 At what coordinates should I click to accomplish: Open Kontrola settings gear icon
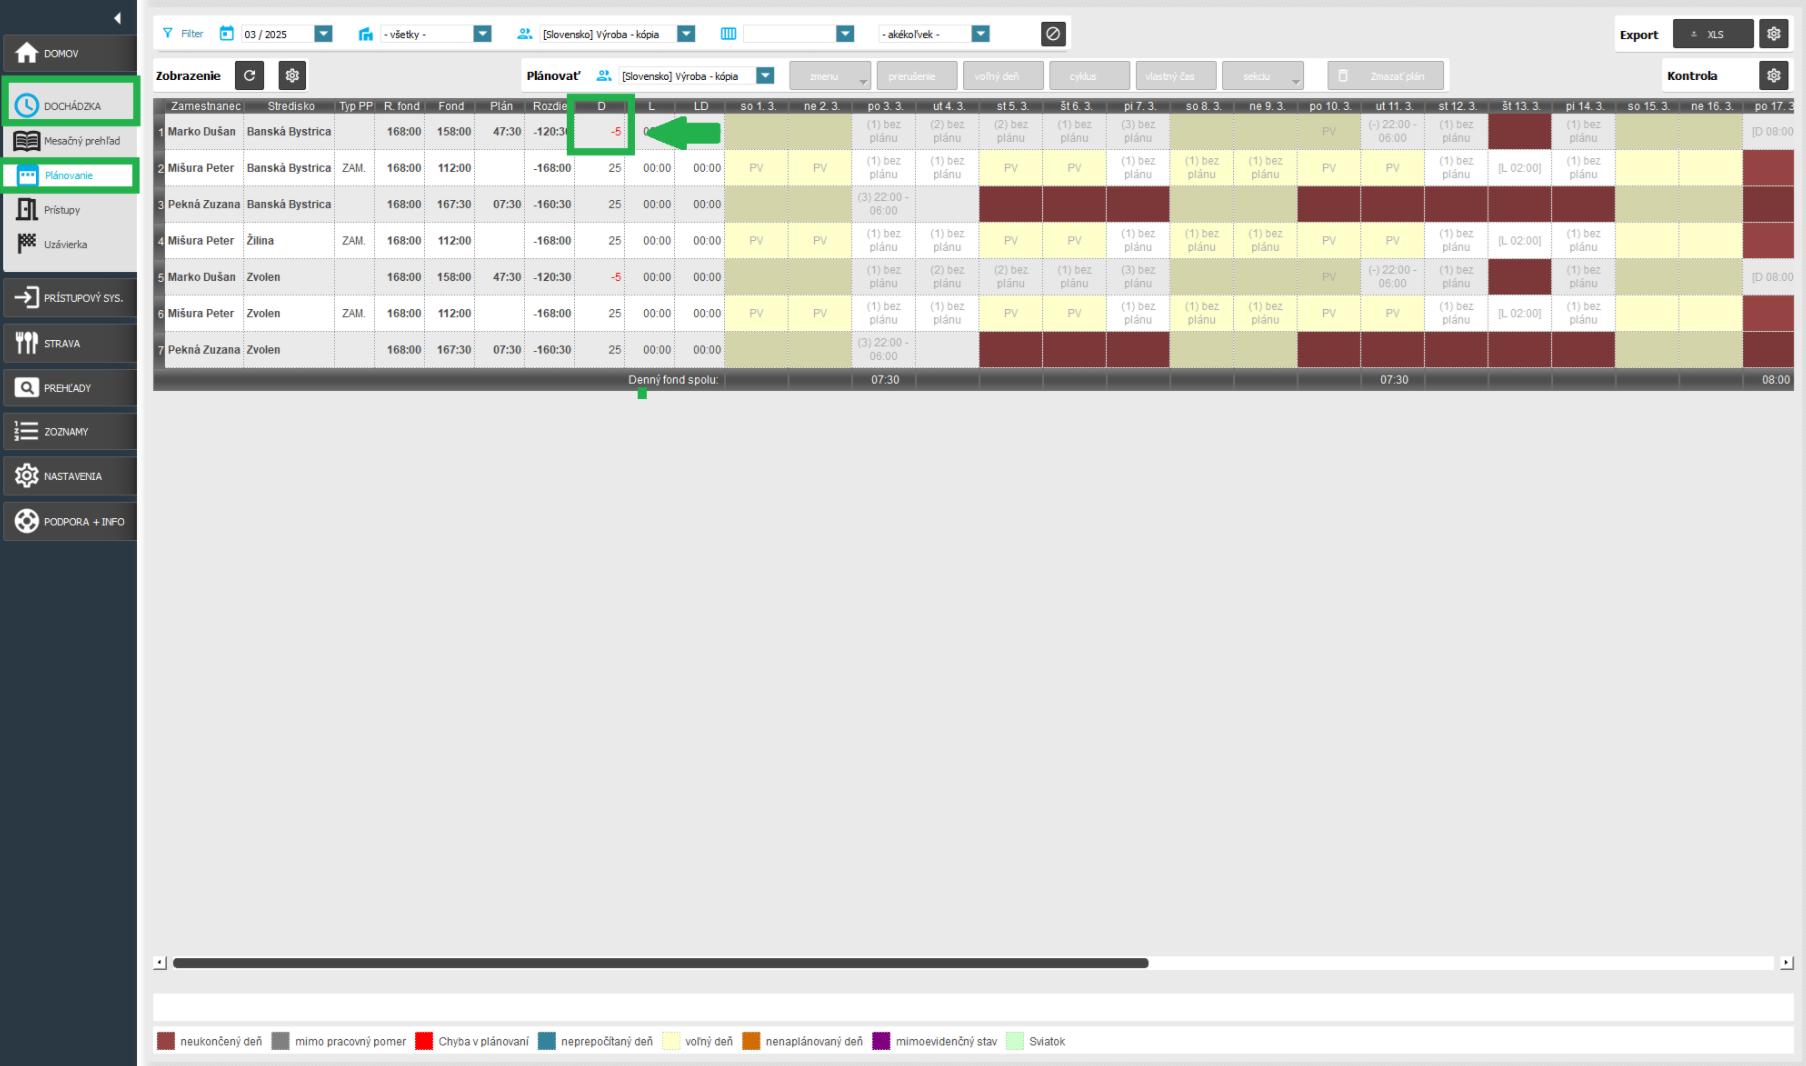point(1774,76)
